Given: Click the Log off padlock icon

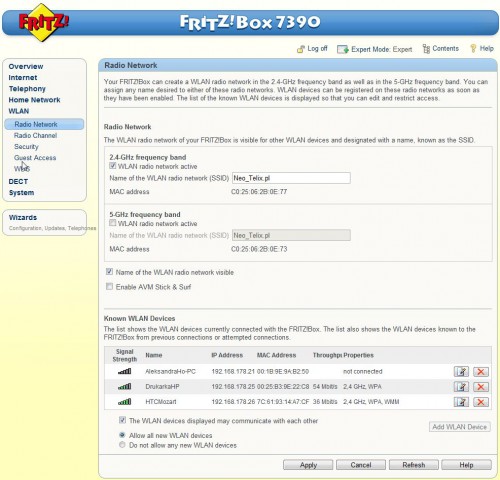Looking at the screenshot, I should click(x=301, y=49).
